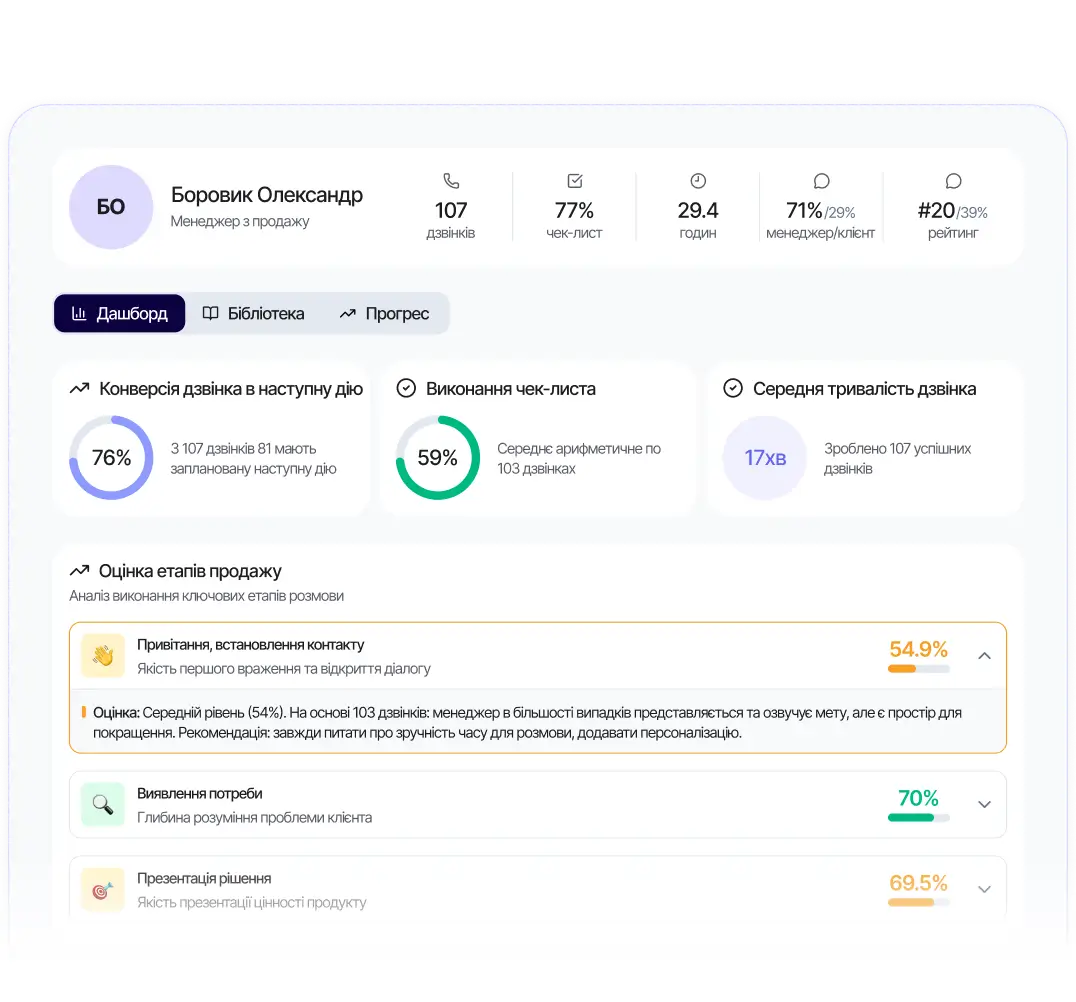Click the clock icon above 29.4 годин
This screenshot has height=1002, width=1076.
(697, 181)
